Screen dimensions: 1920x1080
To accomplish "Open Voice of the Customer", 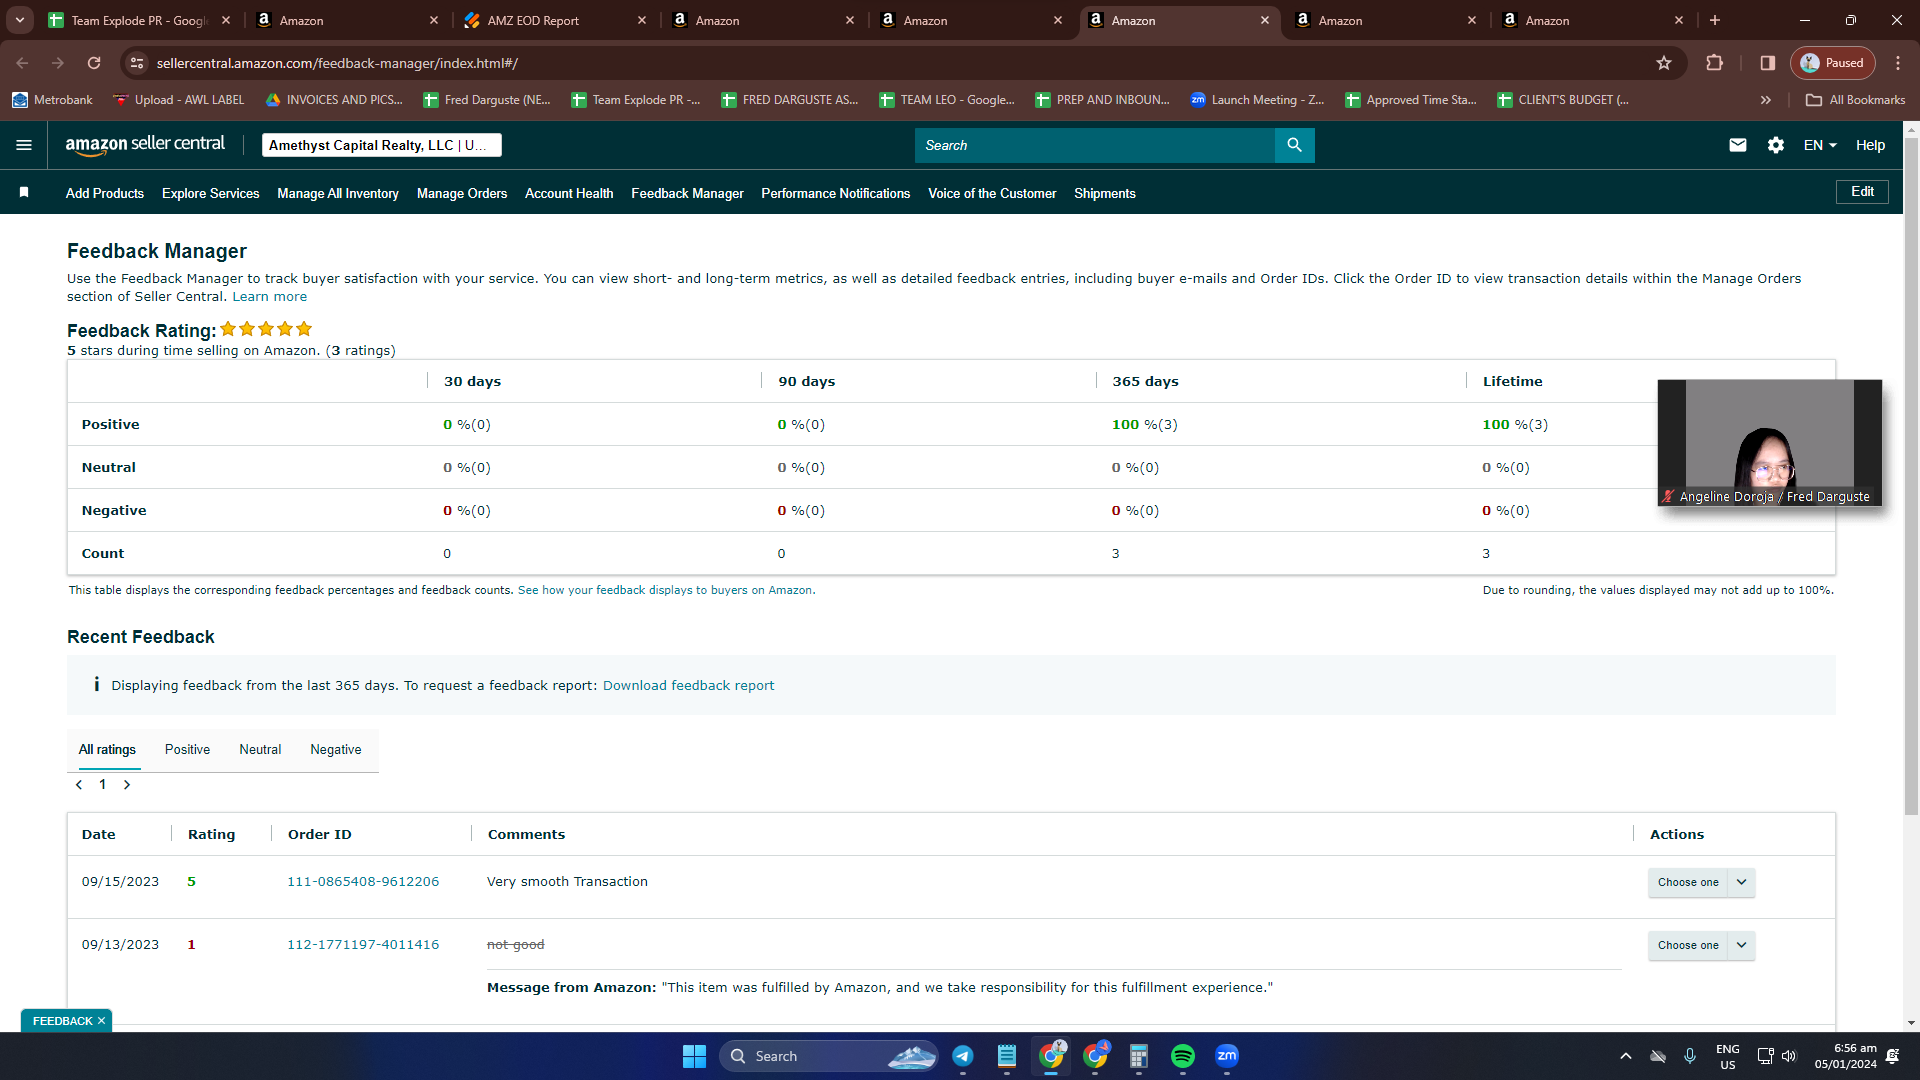I will point(992,193).
